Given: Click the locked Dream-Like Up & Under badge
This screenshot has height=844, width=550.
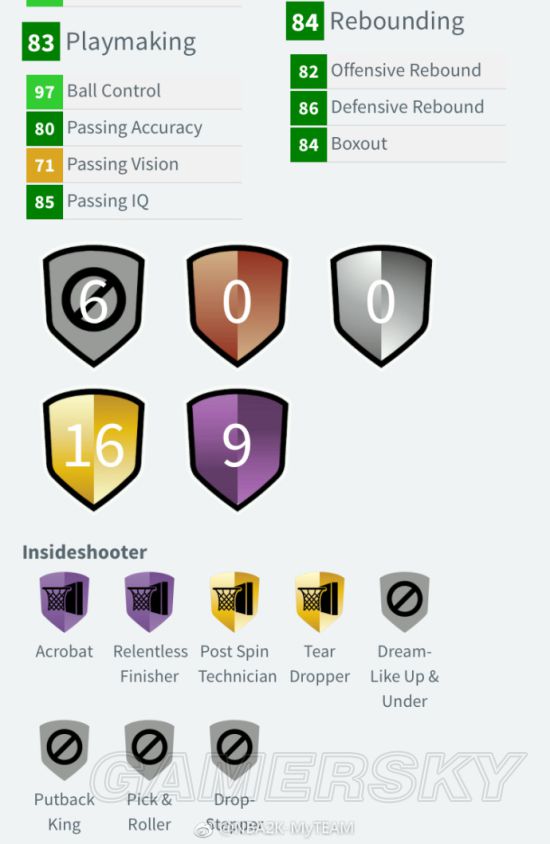Looking at the screenshot, I should click(x=404, y=601).
